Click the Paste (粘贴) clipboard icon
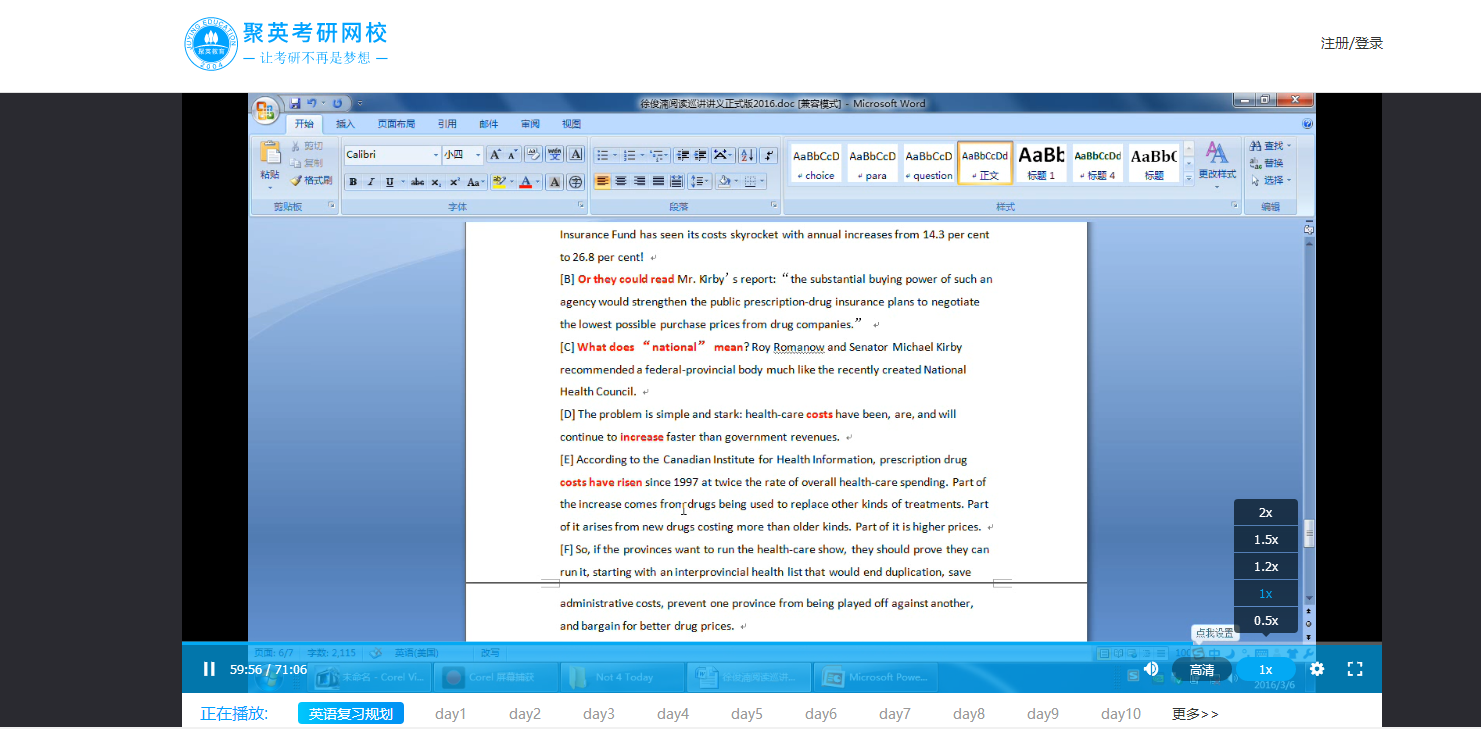This screenshot has width=1481, height=729. [270, 153]
